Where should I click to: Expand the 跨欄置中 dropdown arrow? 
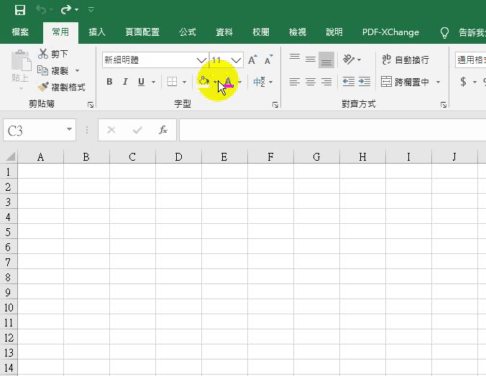[438, 82]
